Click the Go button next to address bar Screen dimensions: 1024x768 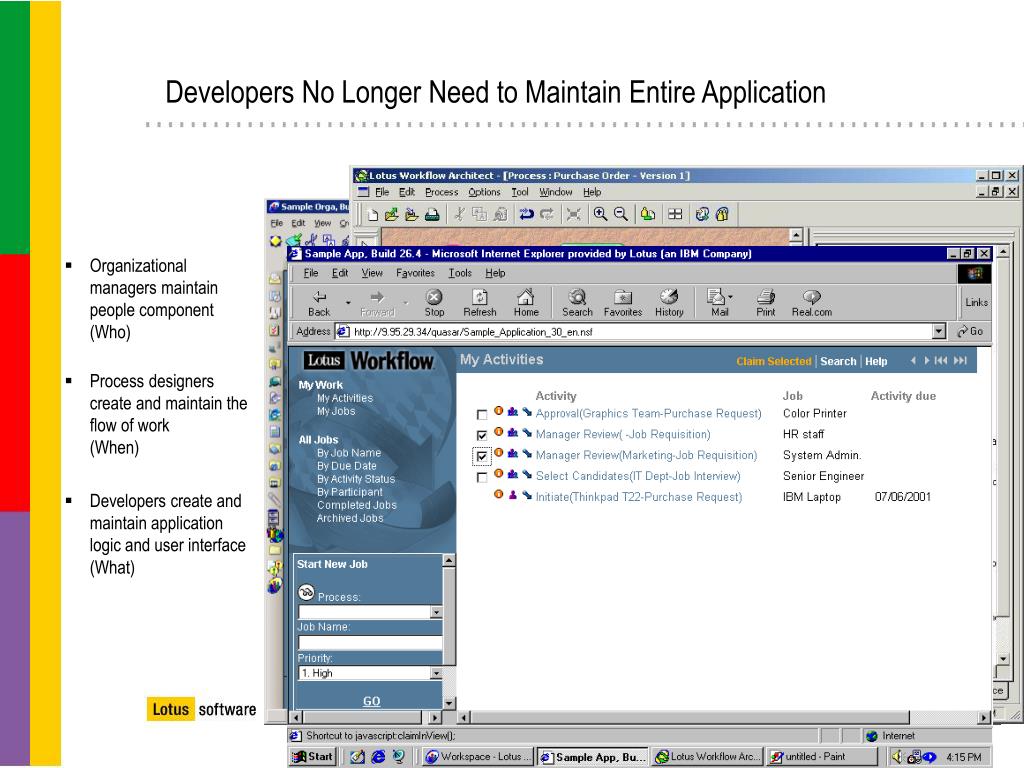970,332
